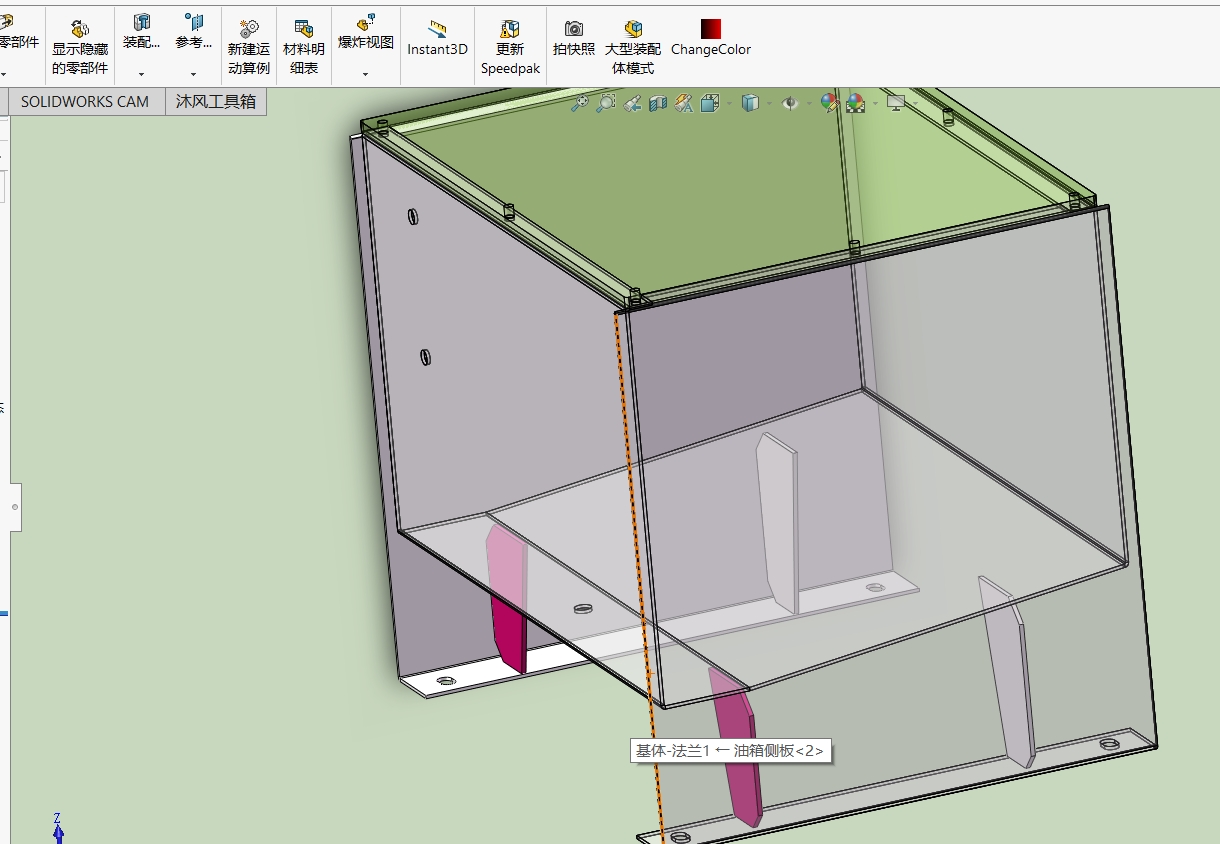The image size is (1220, 844).
Task: Toggle the Section View icon
Action: (658, 102)
